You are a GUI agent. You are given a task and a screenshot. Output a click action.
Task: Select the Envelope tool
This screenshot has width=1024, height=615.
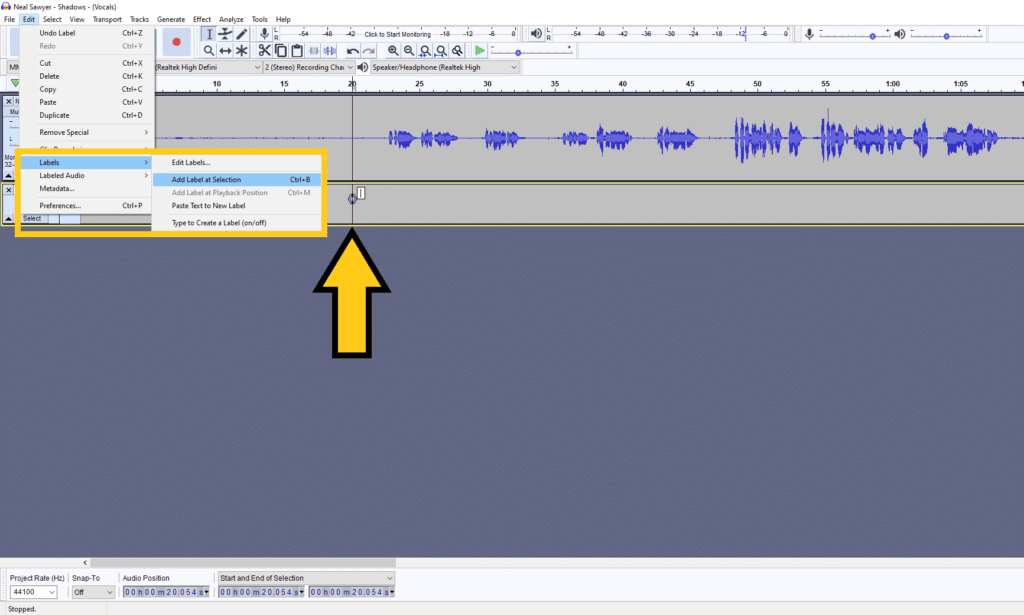[x=225, y=34]
